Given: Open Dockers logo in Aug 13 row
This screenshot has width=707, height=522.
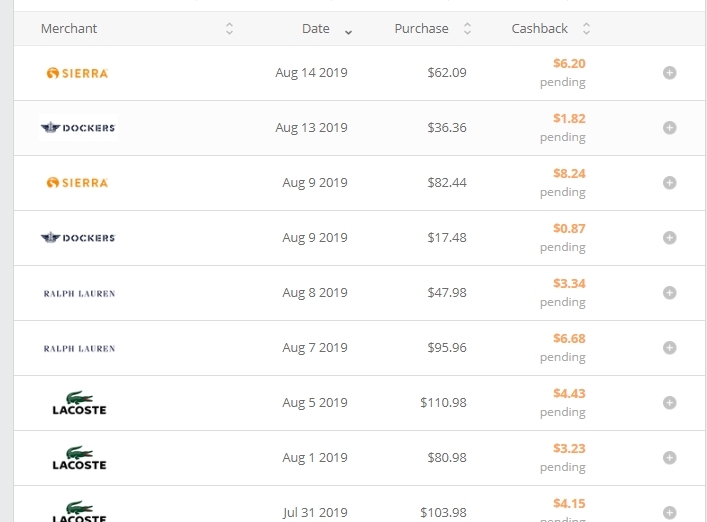Looking at the screenshot, I should coord(78,128).
